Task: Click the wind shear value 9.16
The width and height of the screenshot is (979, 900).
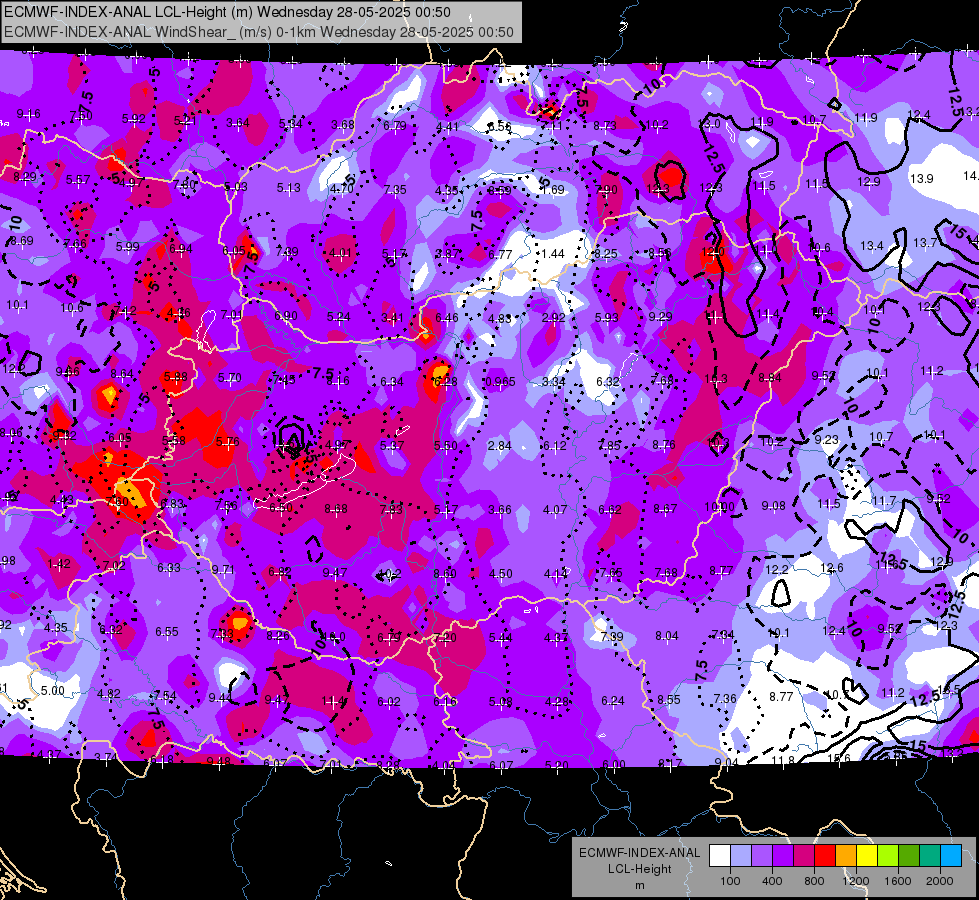Action: pyautogui.click(x=29, y=114)
